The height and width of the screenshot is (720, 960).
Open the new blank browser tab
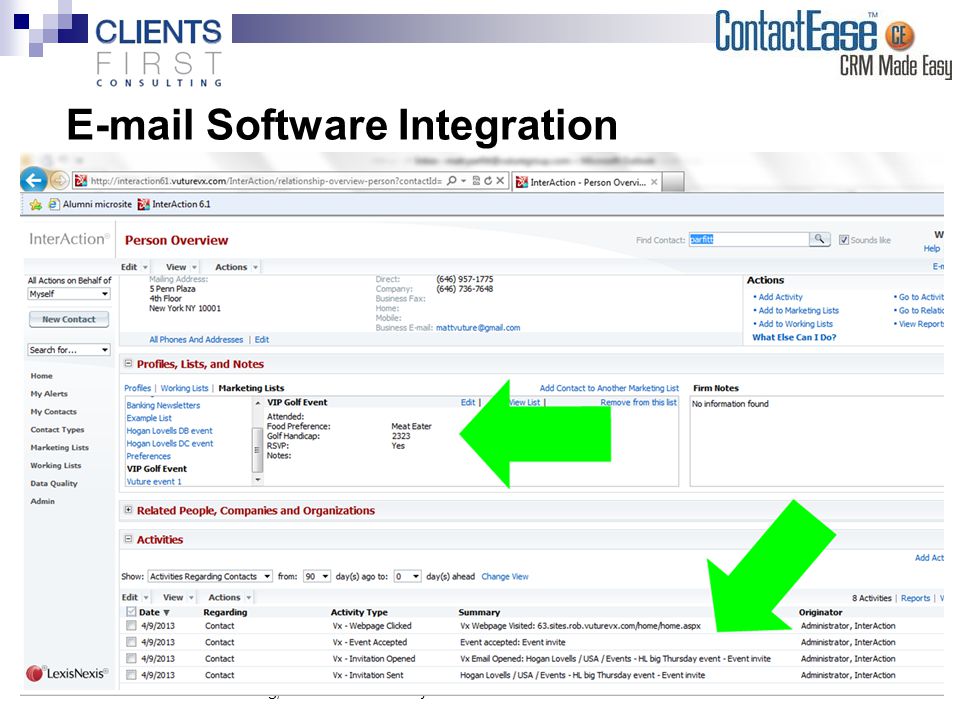pyautogui.click(x=673, y=182)
